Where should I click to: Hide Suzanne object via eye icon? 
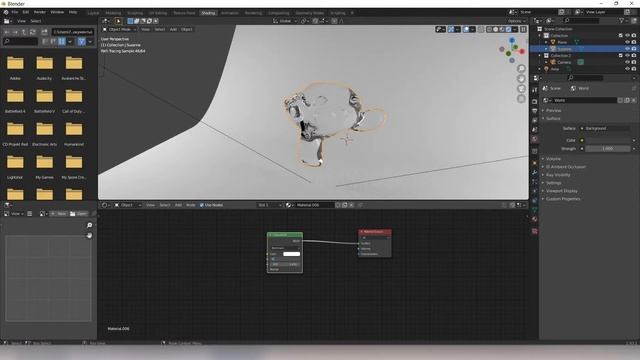[x=627, y=49]
